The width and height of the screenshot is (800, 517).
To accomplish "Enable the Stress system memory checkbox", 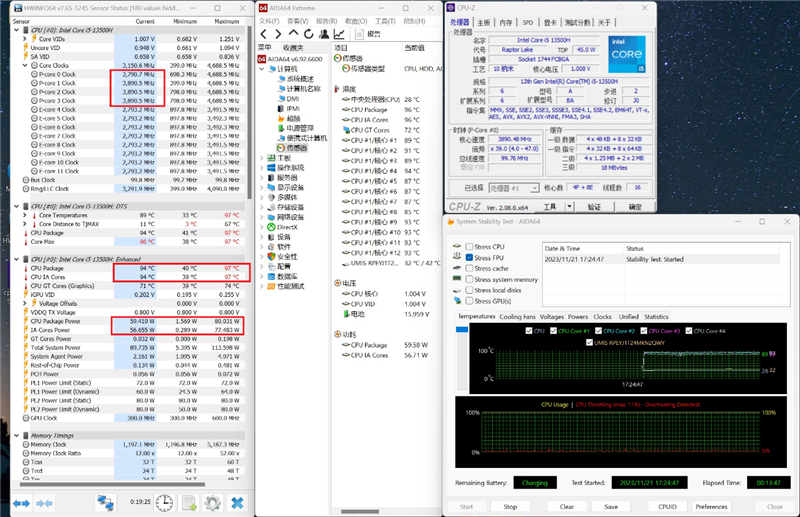I will click(x=469, y=279).
